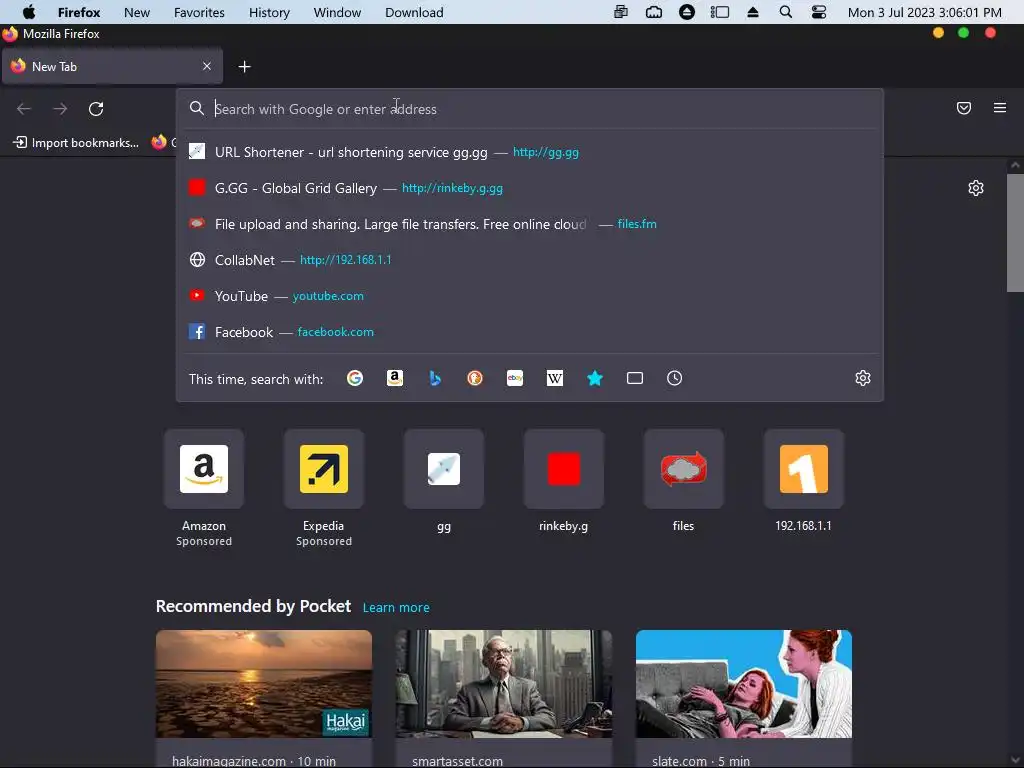The image size is (1024, 768).
Task: Save to Pocket toolbar icon
Action: [964, 108]
